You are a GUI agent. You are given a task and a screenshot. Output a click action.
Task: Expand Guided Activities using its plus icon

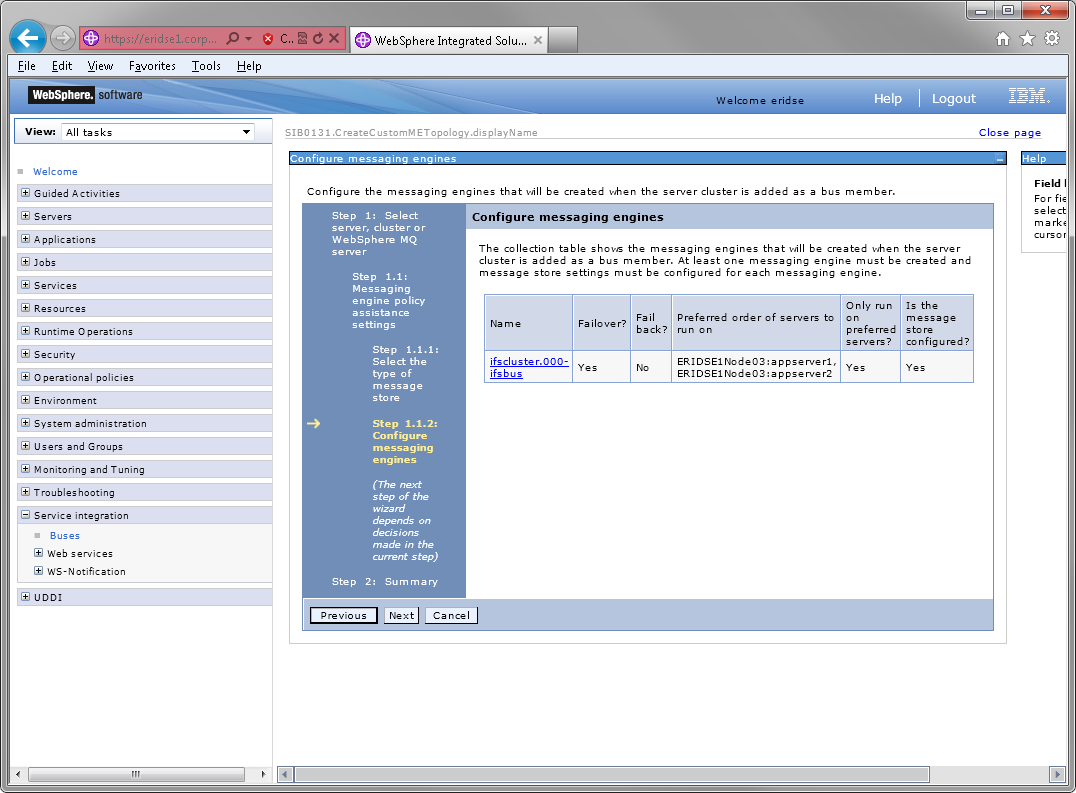click(x=25, y=193)
